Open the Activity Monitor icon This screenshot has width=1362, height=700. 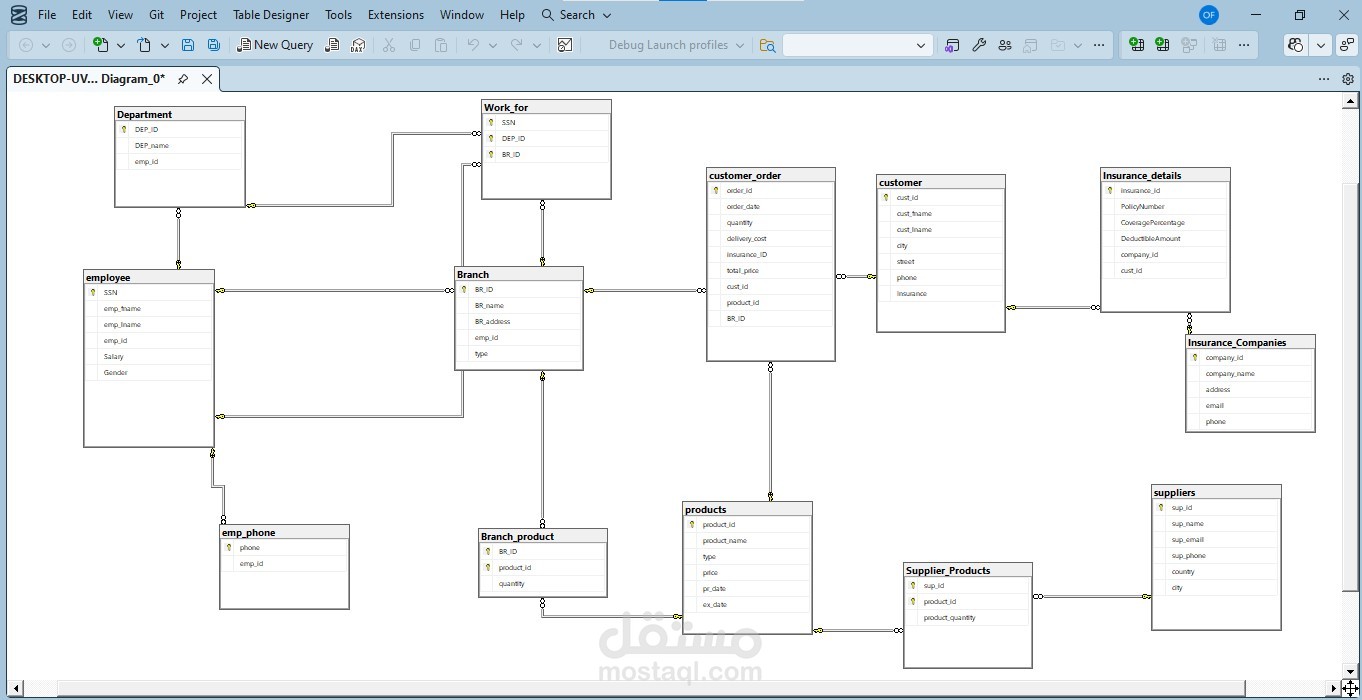tap(565, 45)
